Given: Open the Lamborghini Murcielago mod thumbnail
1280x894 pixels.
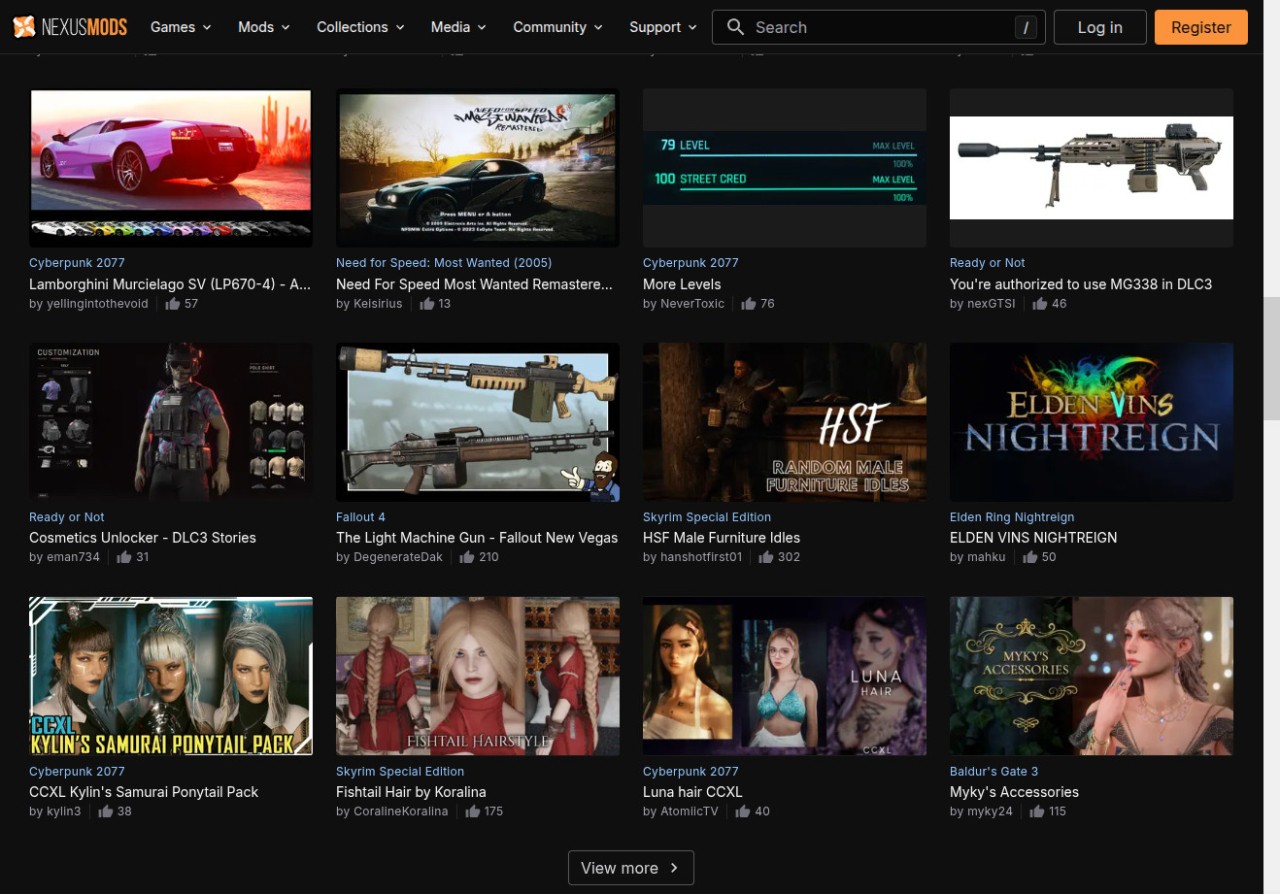Looking at the screenshot, I should pyautogui.click(x=171, y=166).
